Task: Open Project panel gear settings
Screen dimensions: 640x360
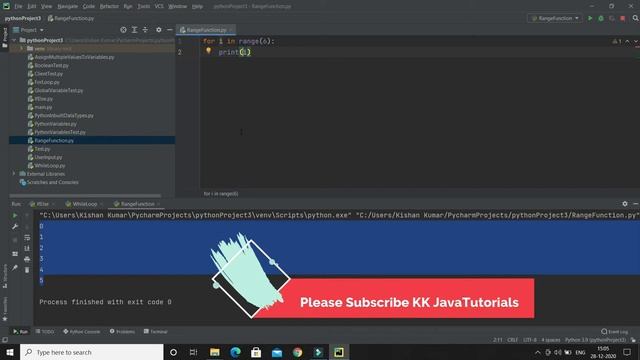Action: pyautogui.click(x=159, y=30)
